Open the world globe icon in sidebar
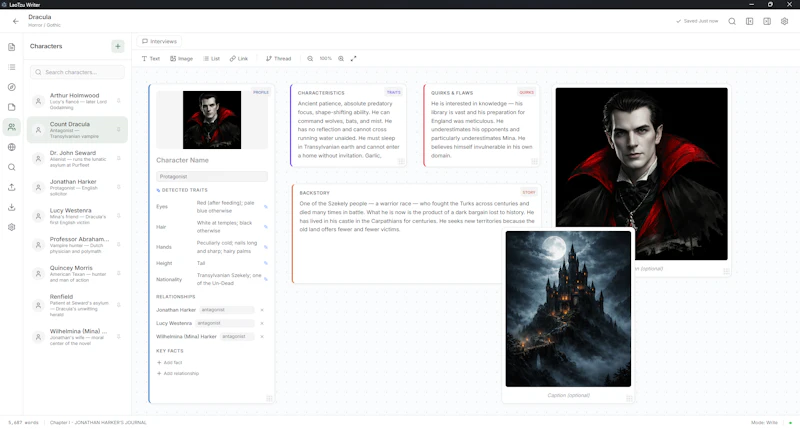Screen dimensions: 800x430 12,147
